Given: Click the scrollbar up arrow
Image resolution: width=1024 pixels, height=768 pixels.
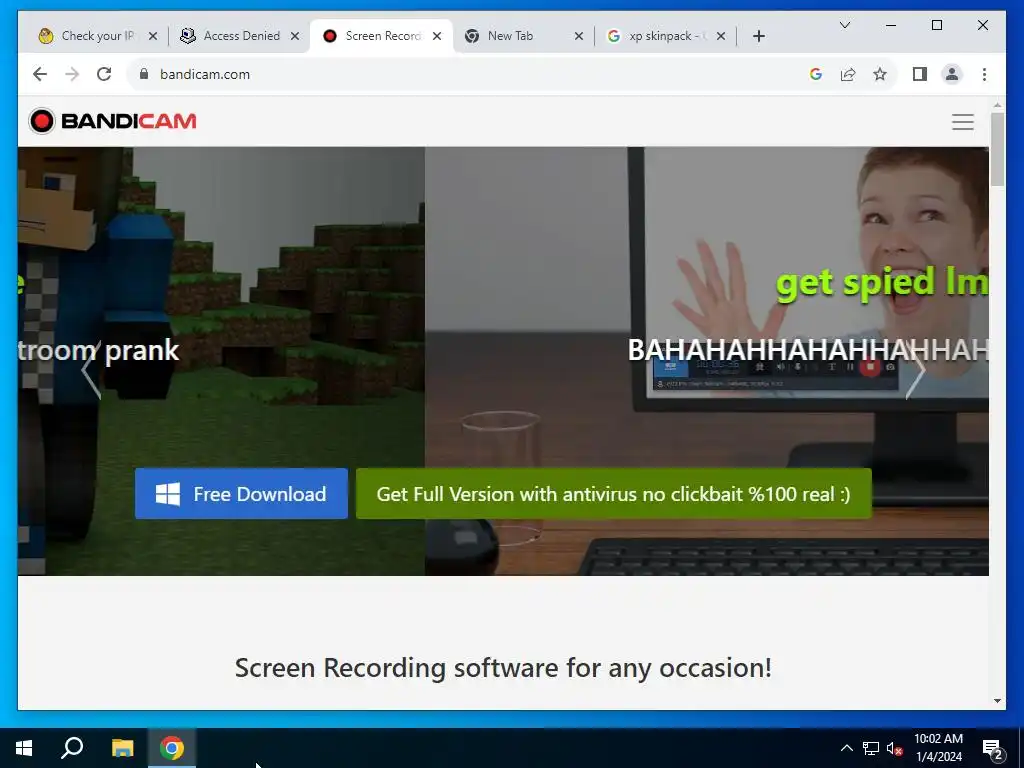Looking at the screenshot, I should (997, 104).
